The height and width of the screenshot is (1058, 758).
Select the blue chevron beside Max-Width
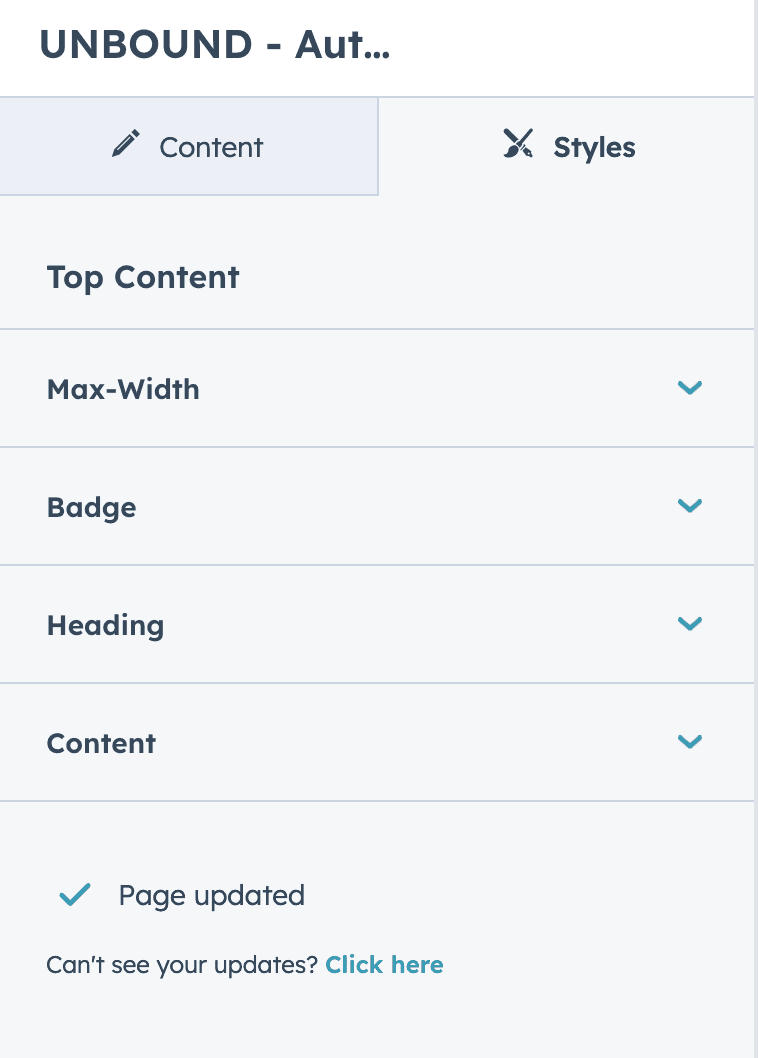click(x=690, y=388)
